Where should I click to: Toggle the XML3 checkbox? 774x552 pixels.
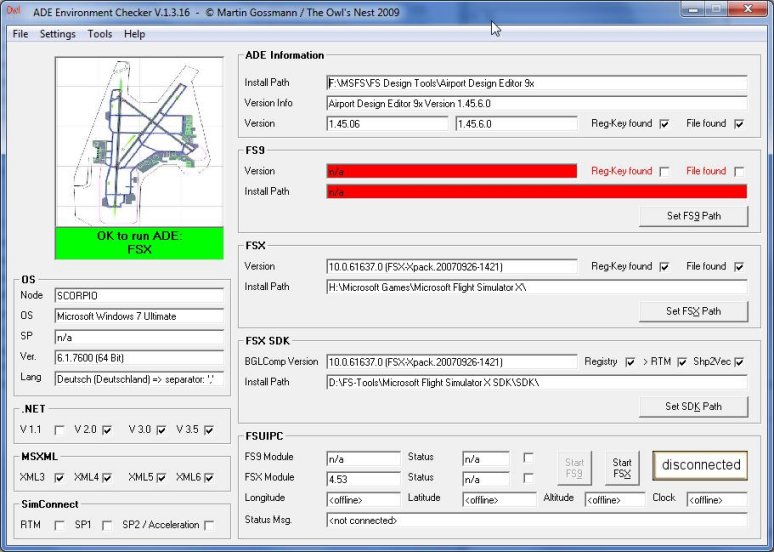59,477
